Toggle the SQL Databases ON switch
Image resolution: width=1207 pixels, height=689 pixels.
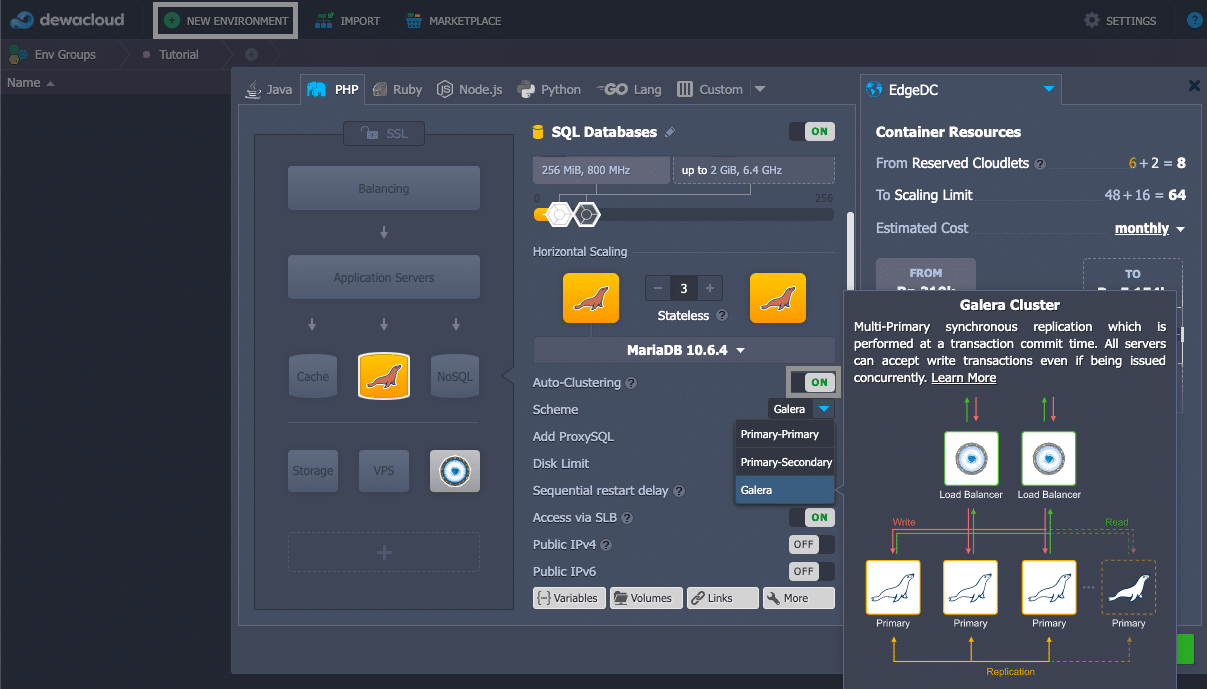point(811,132)
